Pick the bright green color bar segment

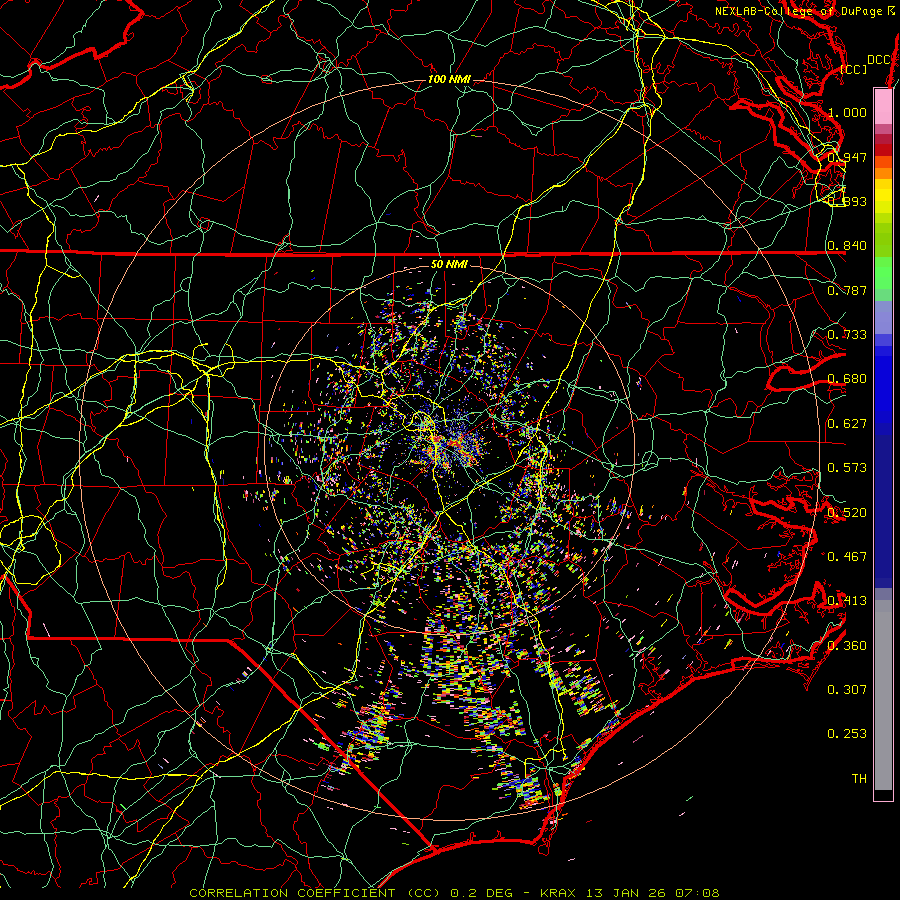tap(883, 274)
